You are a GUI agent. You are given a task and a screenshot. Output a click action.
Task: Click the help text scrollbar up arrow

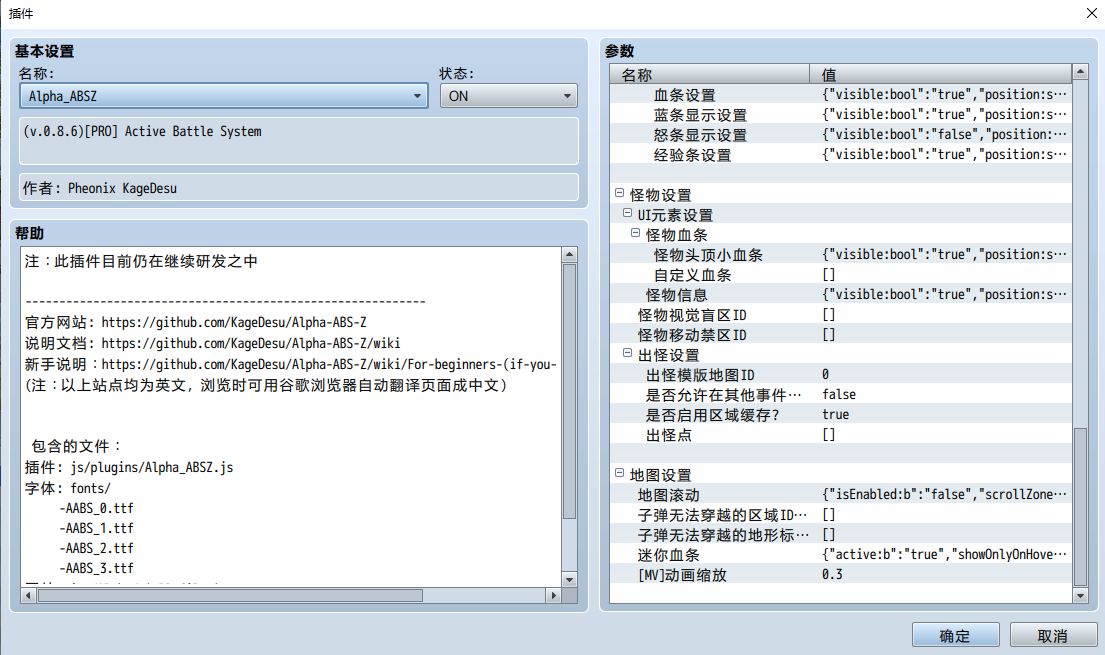(569, 255)
